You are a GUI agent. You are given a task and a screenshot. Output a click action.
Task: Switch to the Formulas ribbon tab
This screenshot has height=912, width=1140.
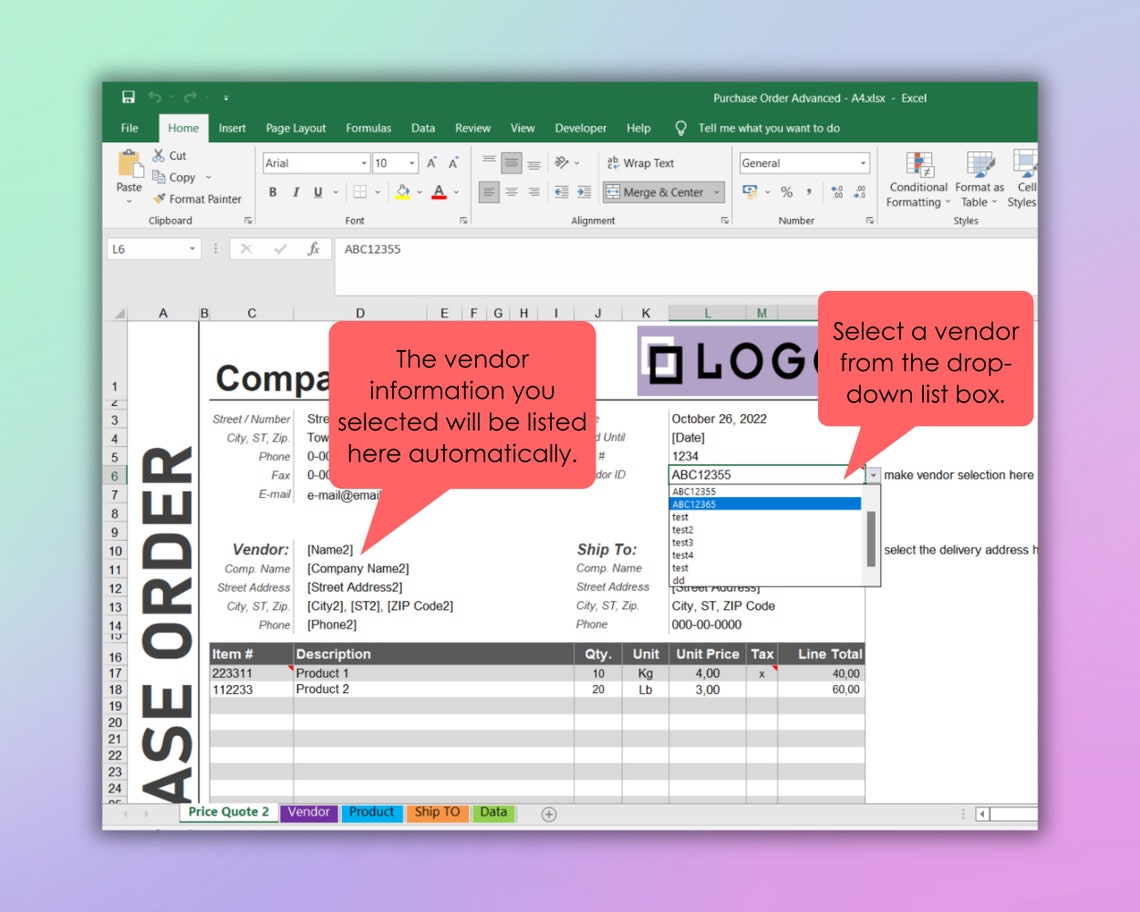[x=368, y=128]
